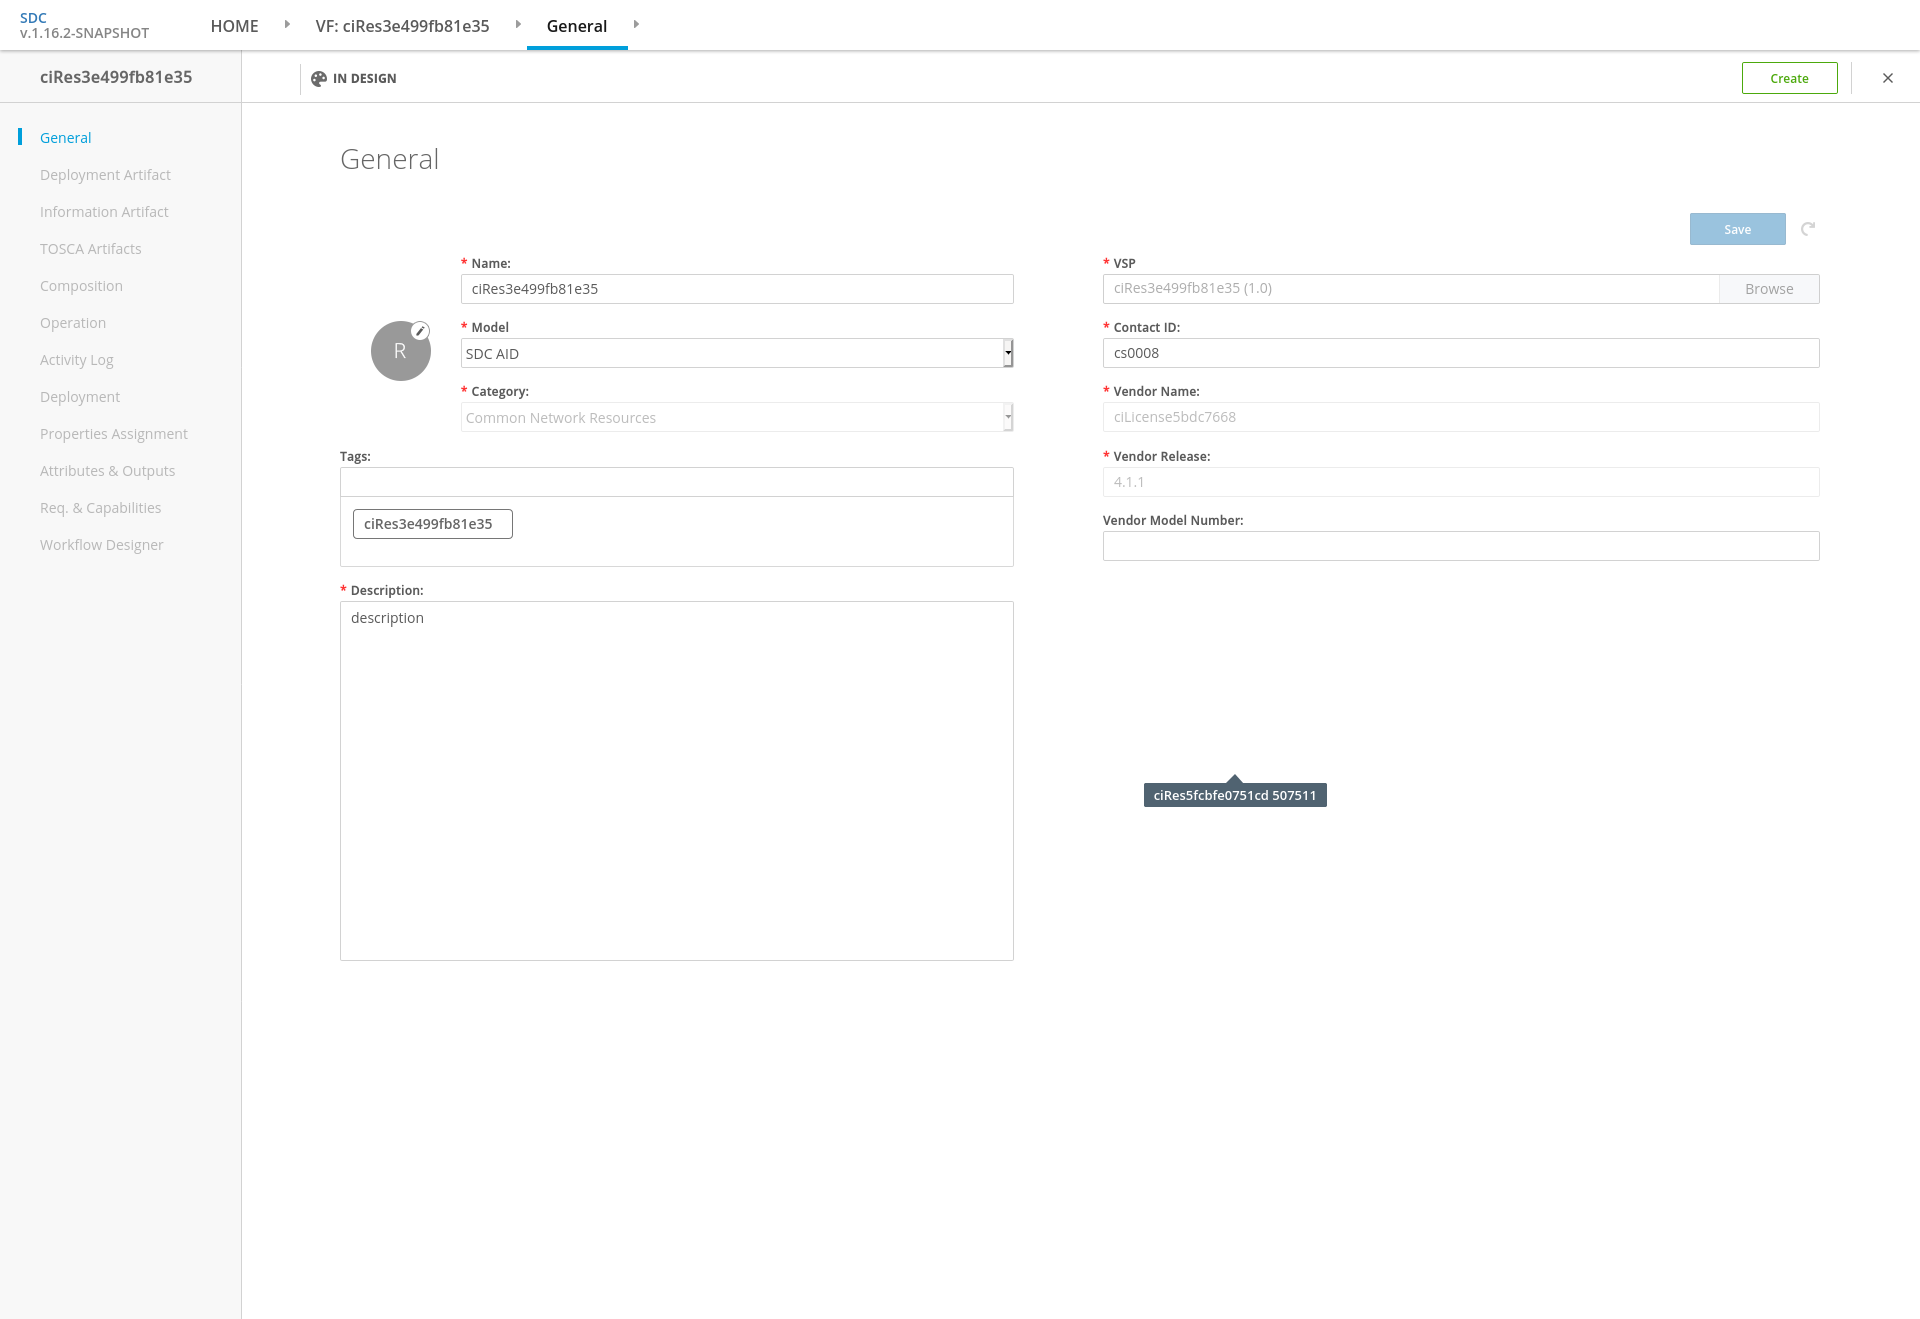Screen dimensions: 1920x1319
Task: Go to Composition section
Action: click(x=81, y=286)
